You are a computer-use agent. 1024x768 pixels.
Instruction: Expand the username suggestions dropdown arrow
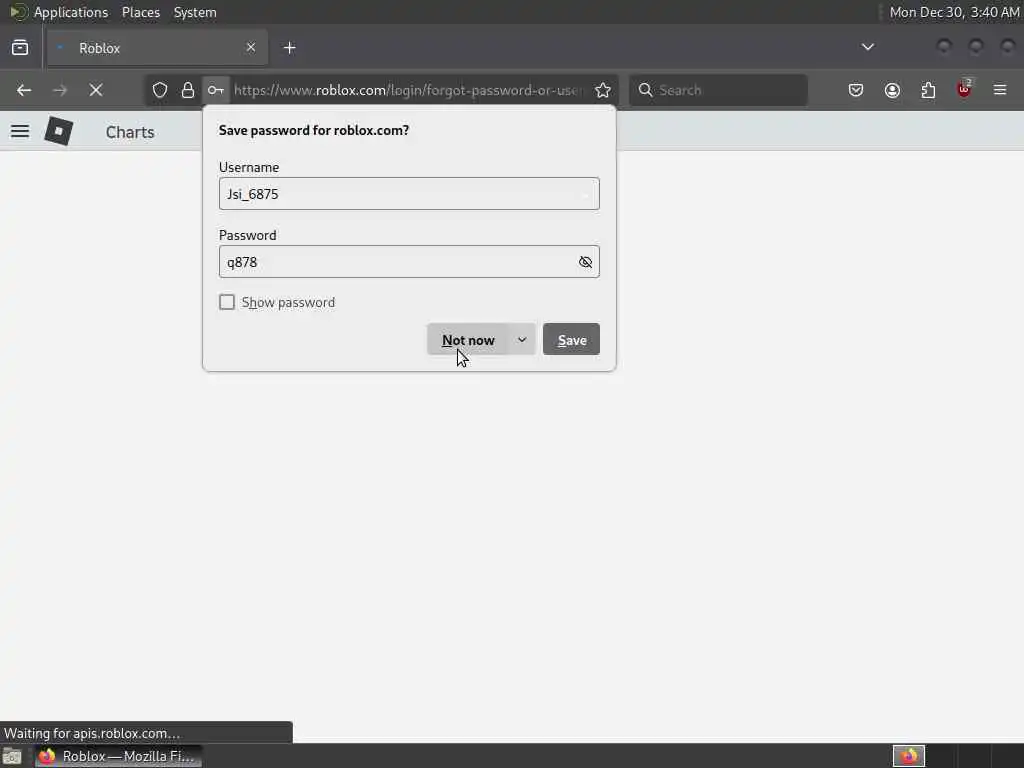(x=585, y=194)
